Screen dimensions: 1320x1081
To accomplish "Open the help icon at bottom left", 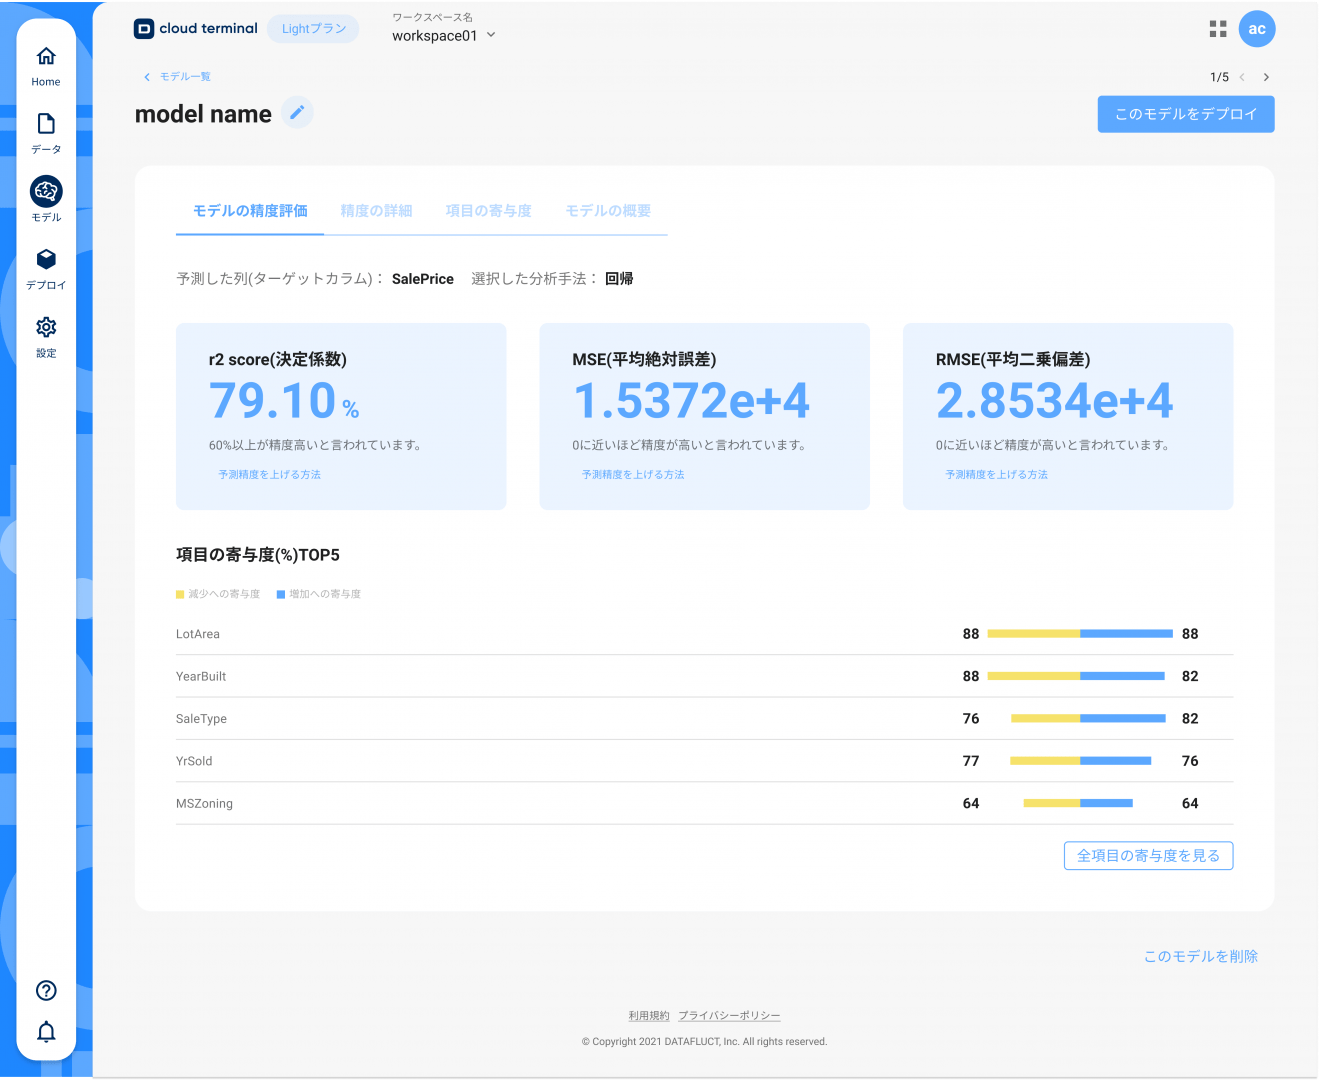I will tap(46, 990).
